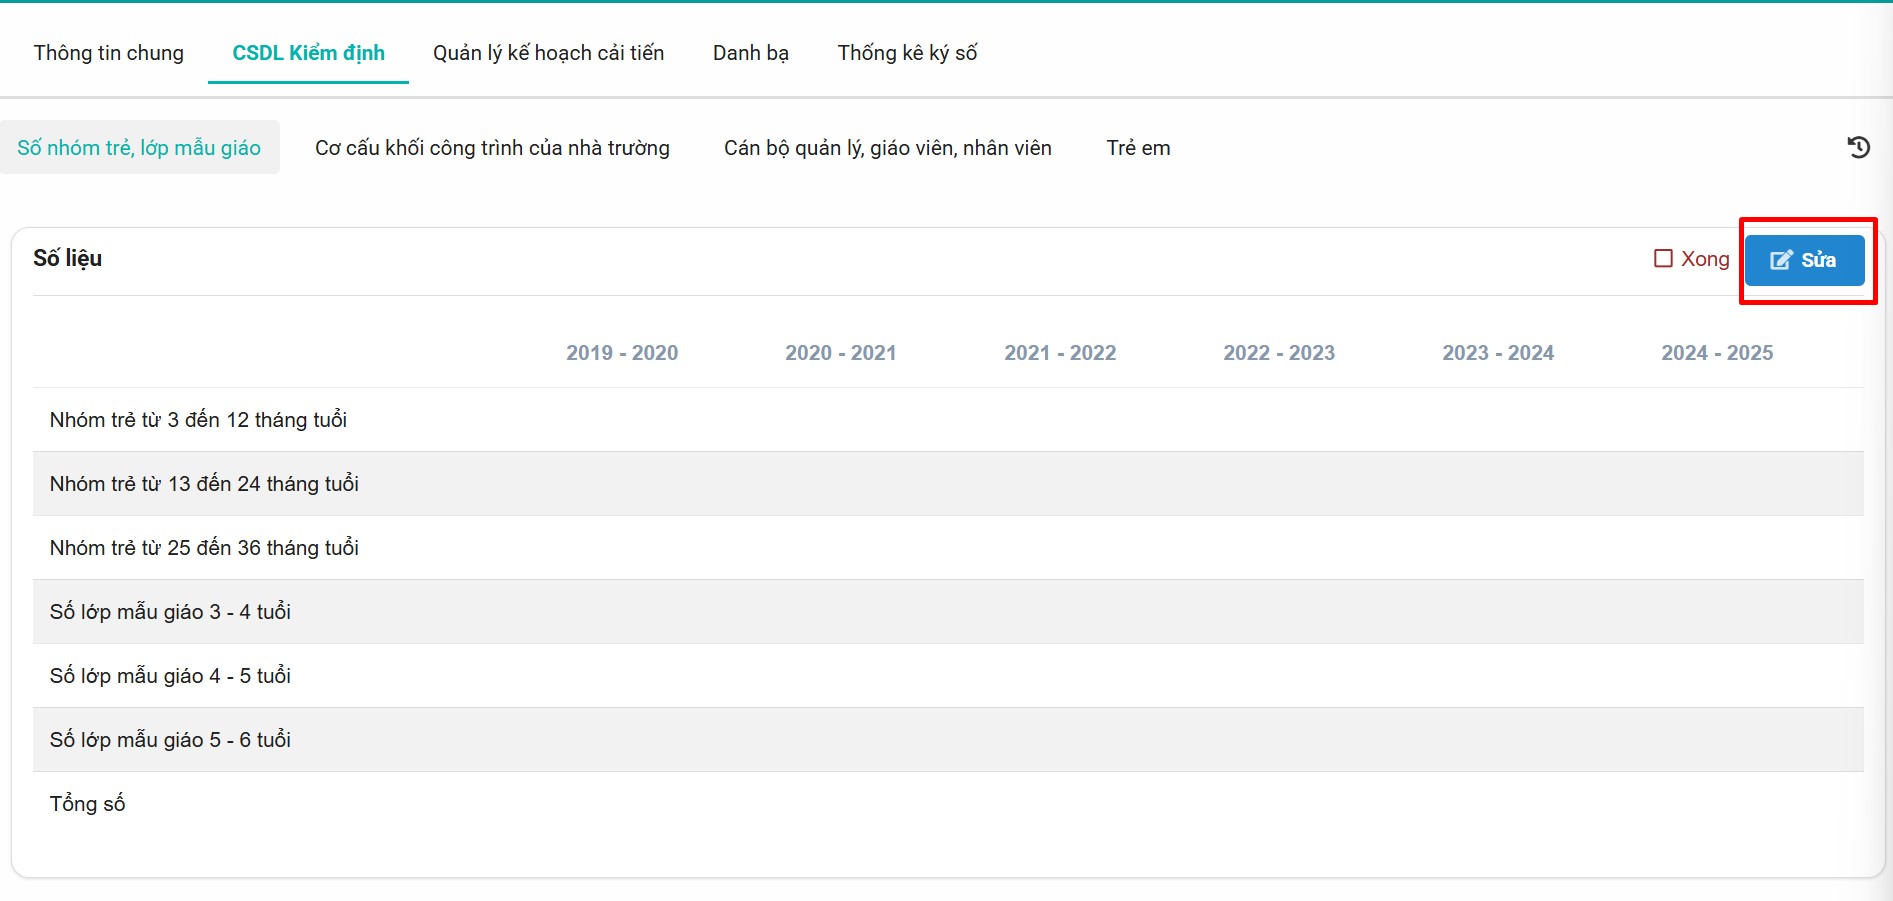Open the Thống kê ký số tab
Viewport: 1893px width, 901px height.
907,53
